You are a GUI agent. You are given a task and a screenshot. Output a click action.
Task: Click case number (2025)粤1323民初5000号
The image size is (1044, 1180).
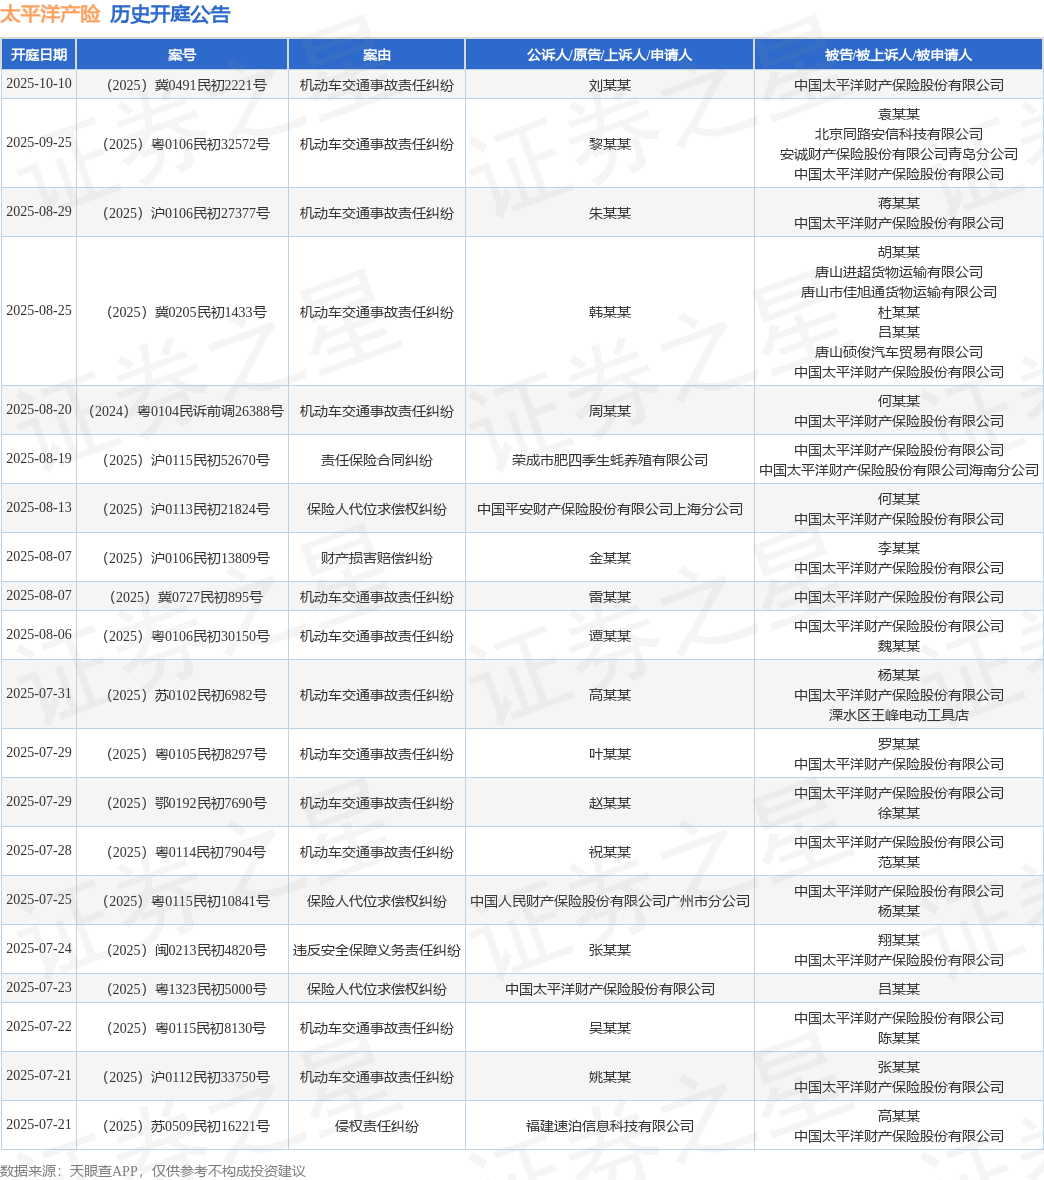[186, 989]
